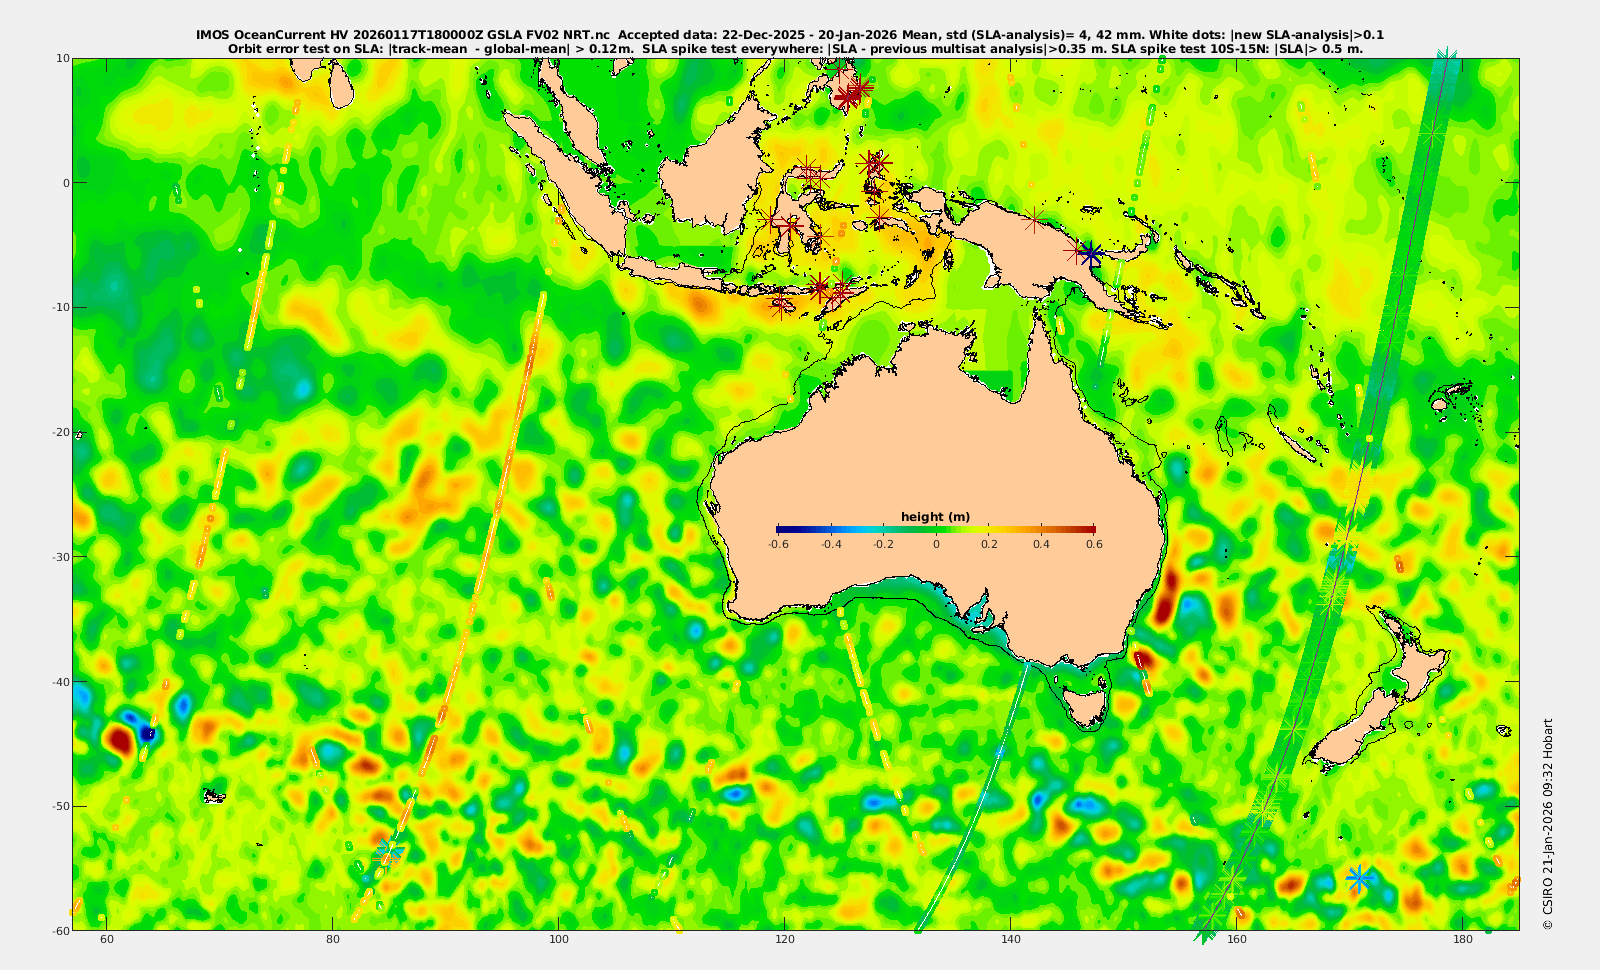
Task: Click the y-axis tick label '-30'
Action: (x=60, y=557)
